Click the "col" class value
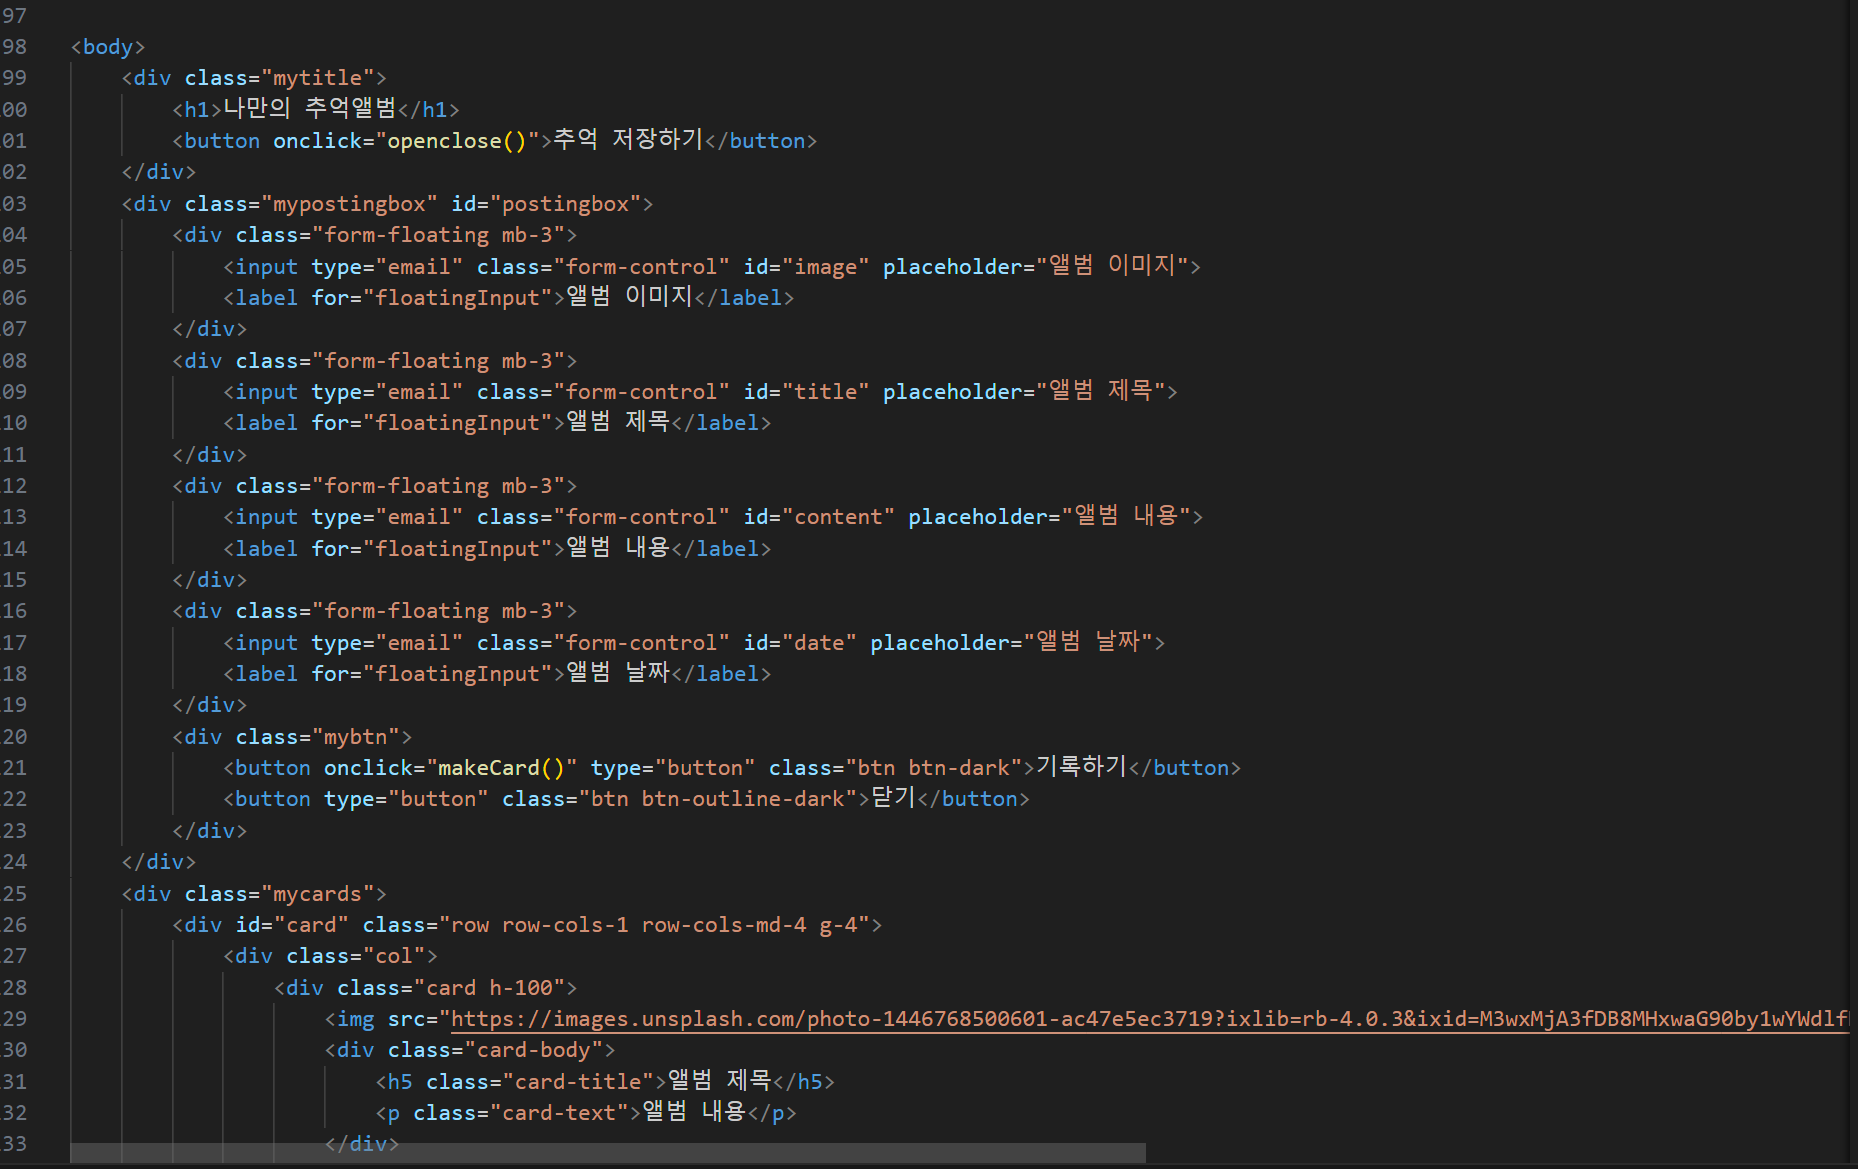1858x1169 pixels. (x=394, y=956)
